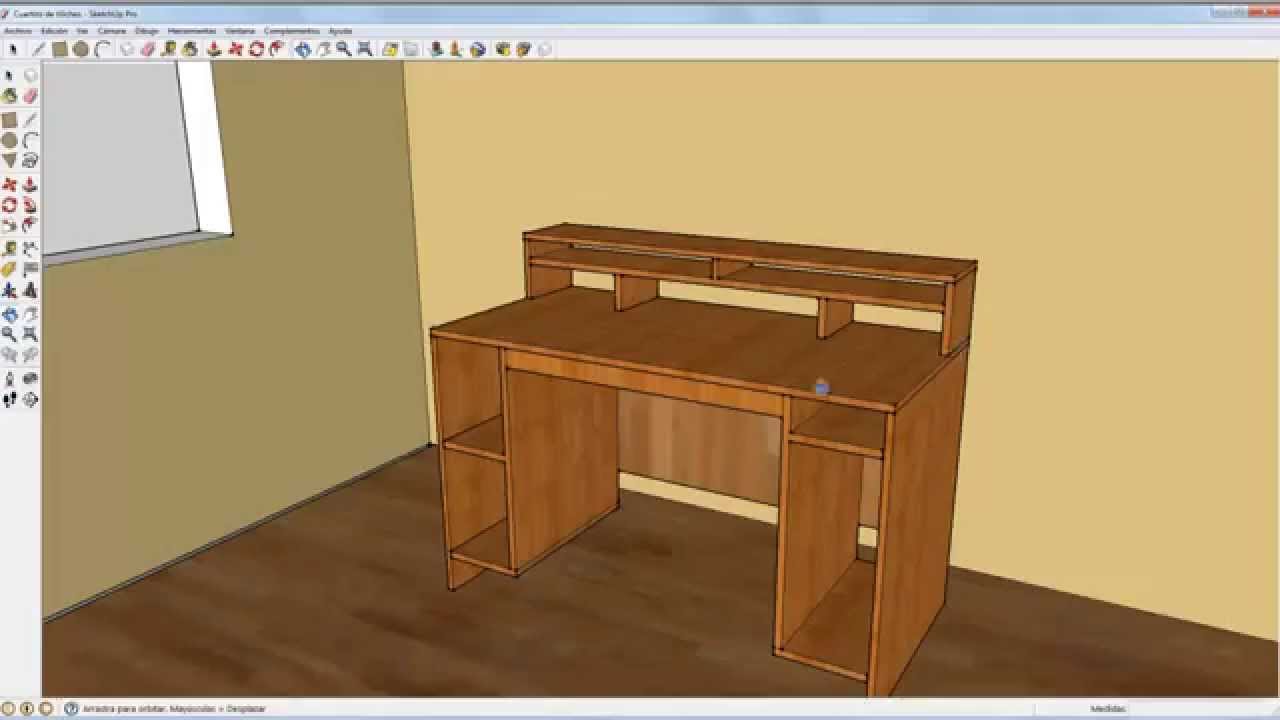This screenshot has height=720, width=1280.
Task: Select Polygon tool in left tool palette
Action: [9, 160]
